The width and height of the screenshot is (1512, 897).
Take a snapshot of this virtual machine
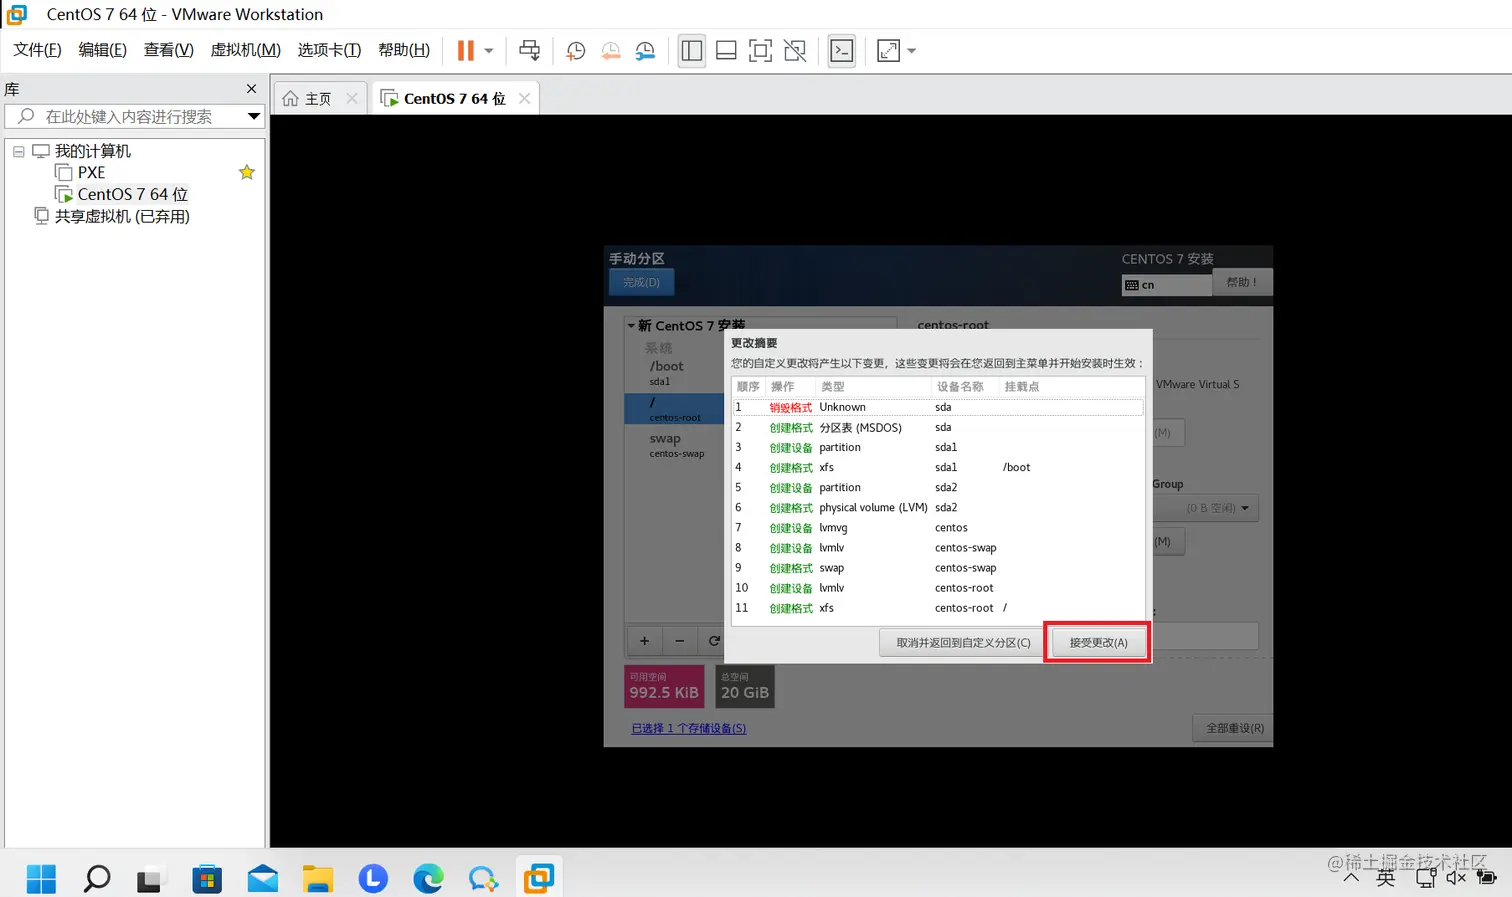tap(576, 50)
